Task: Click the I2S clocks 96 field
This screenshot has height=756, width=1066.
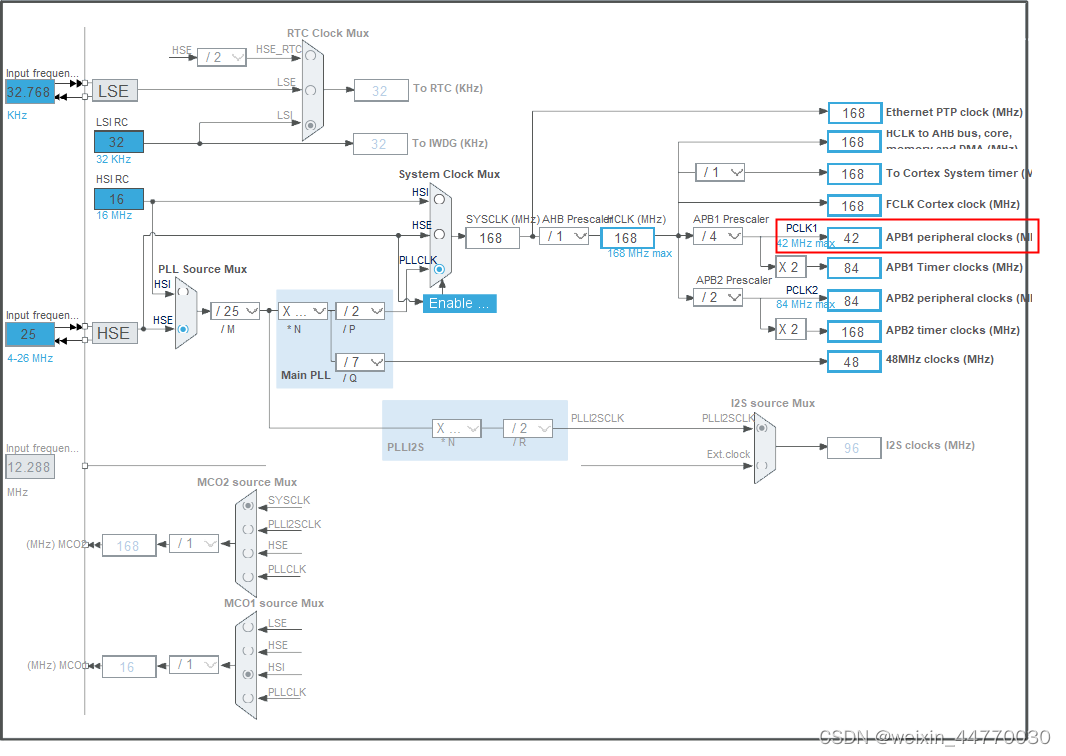Action: 855,449
